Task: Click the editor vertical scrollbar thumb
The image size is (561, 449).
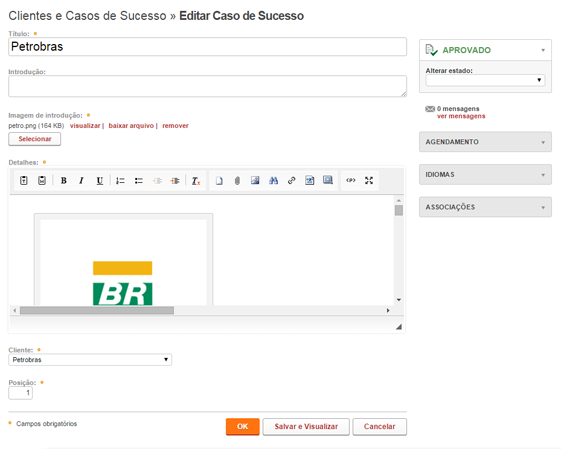Action: (x=399, y=210)
